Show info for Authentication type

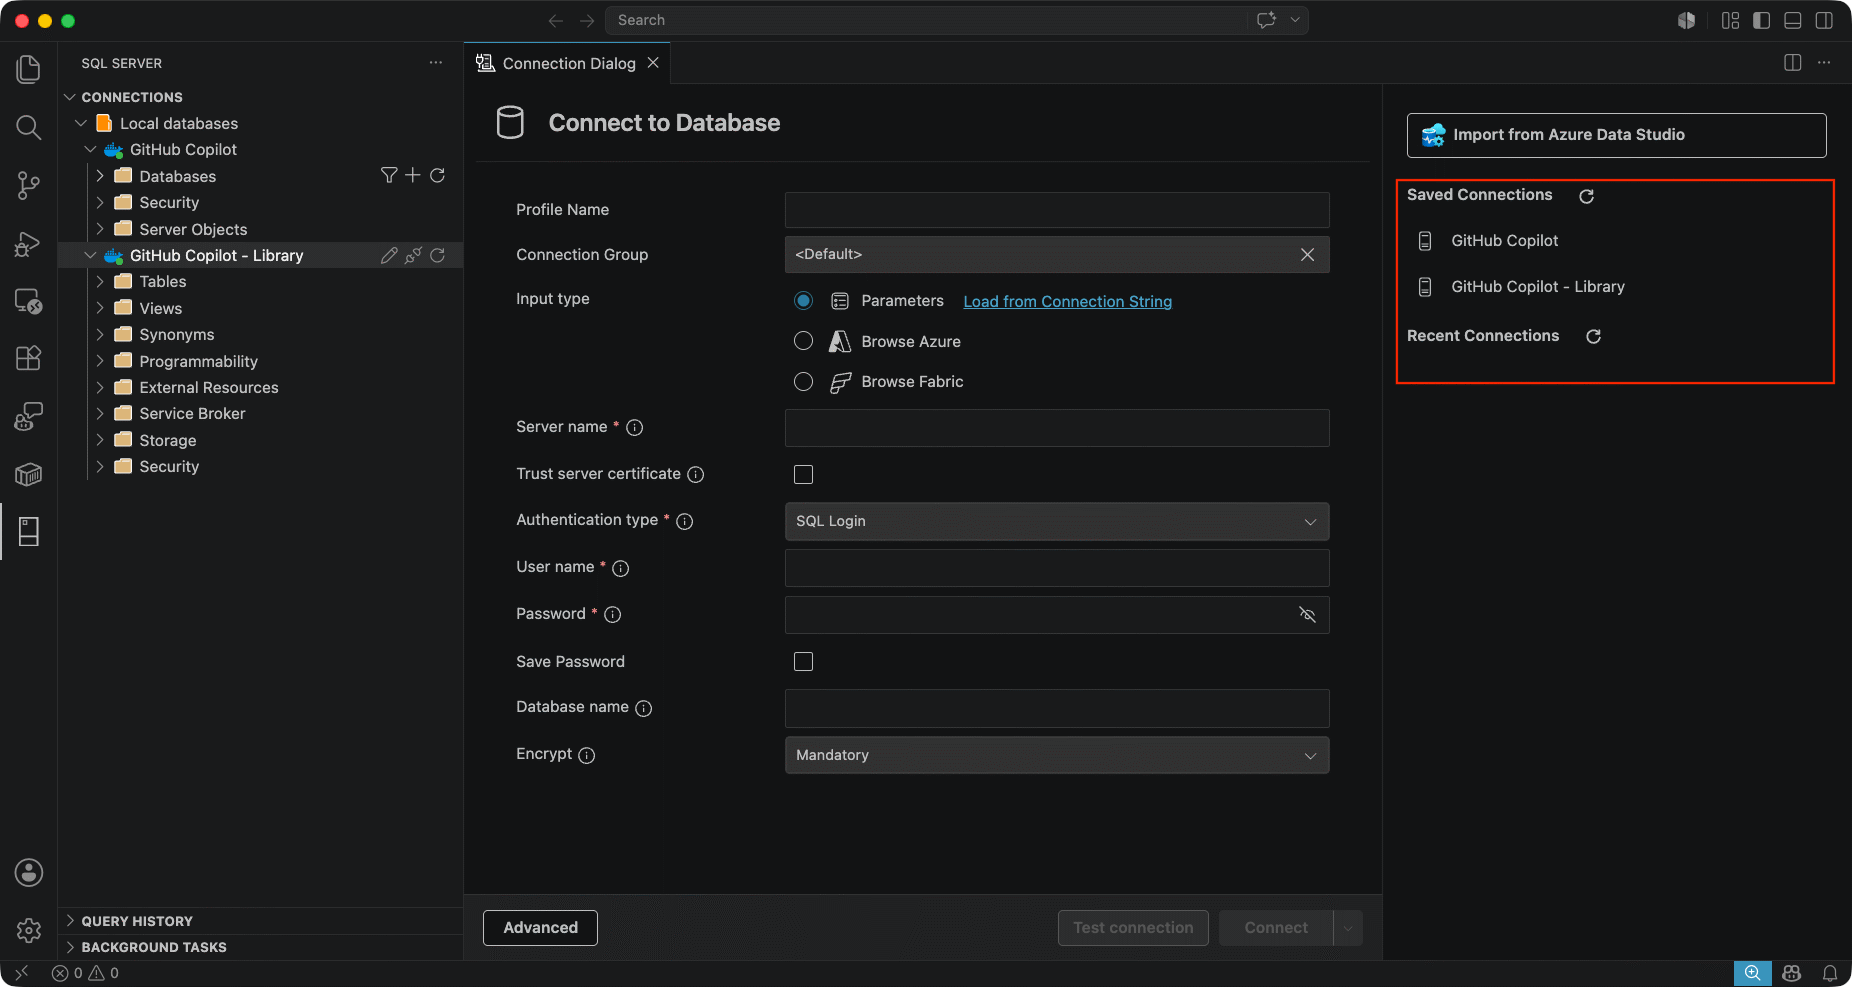tap(684, 521)
